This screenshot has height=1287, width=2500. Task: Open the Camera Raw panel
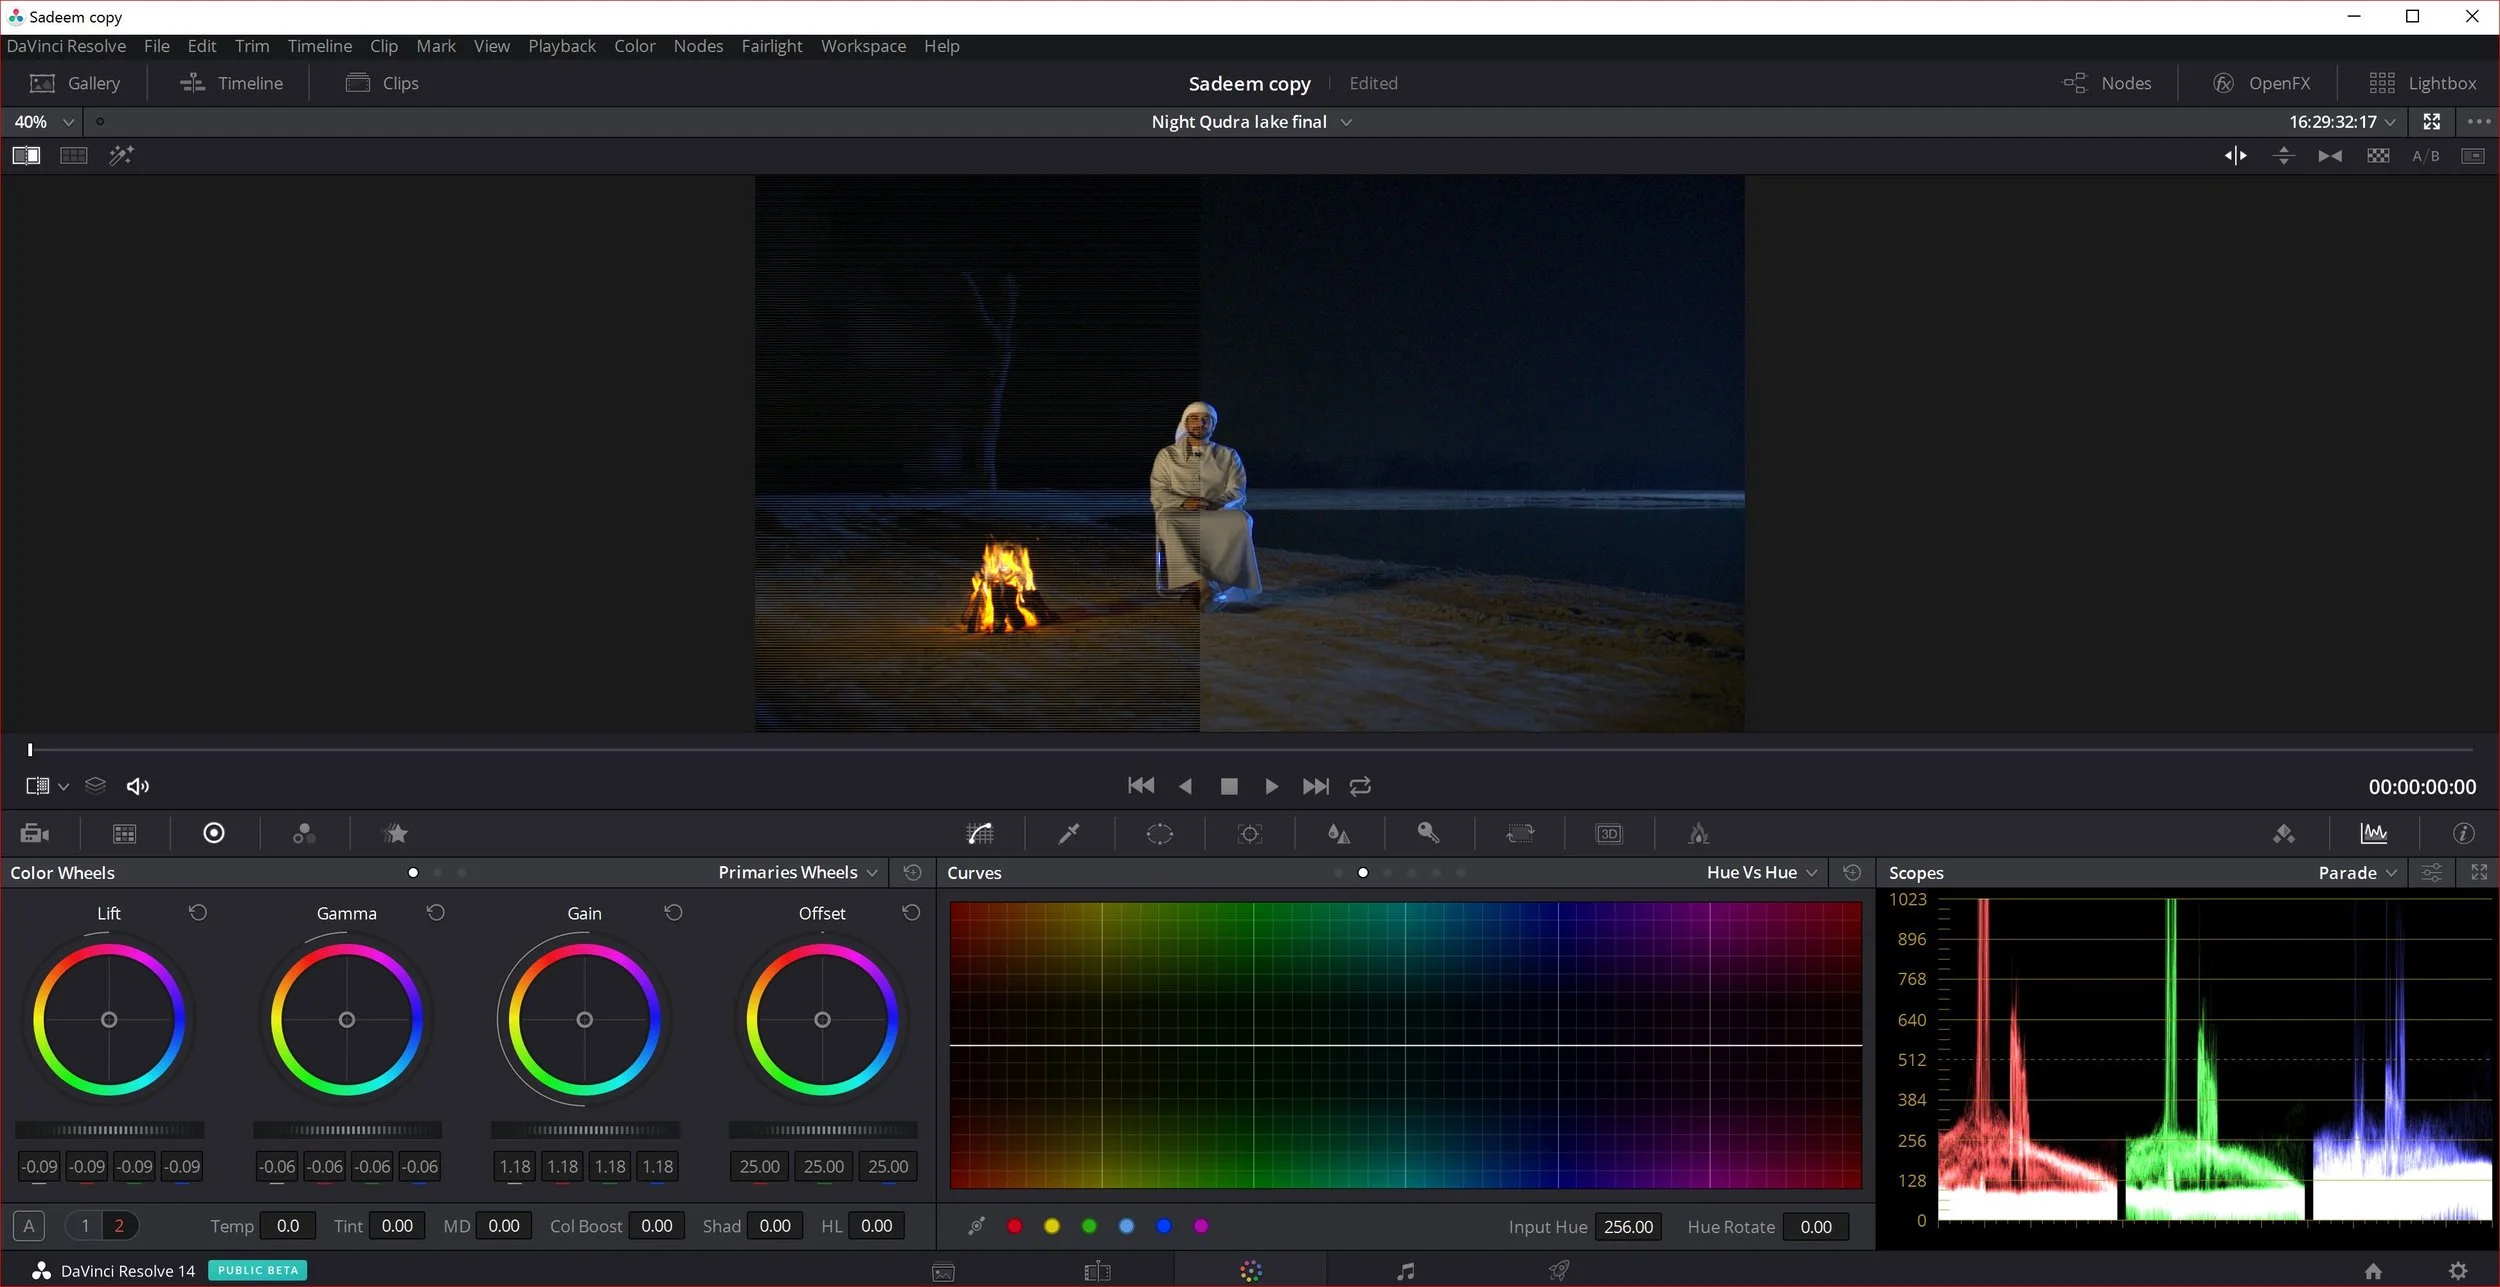click(33, 833)
